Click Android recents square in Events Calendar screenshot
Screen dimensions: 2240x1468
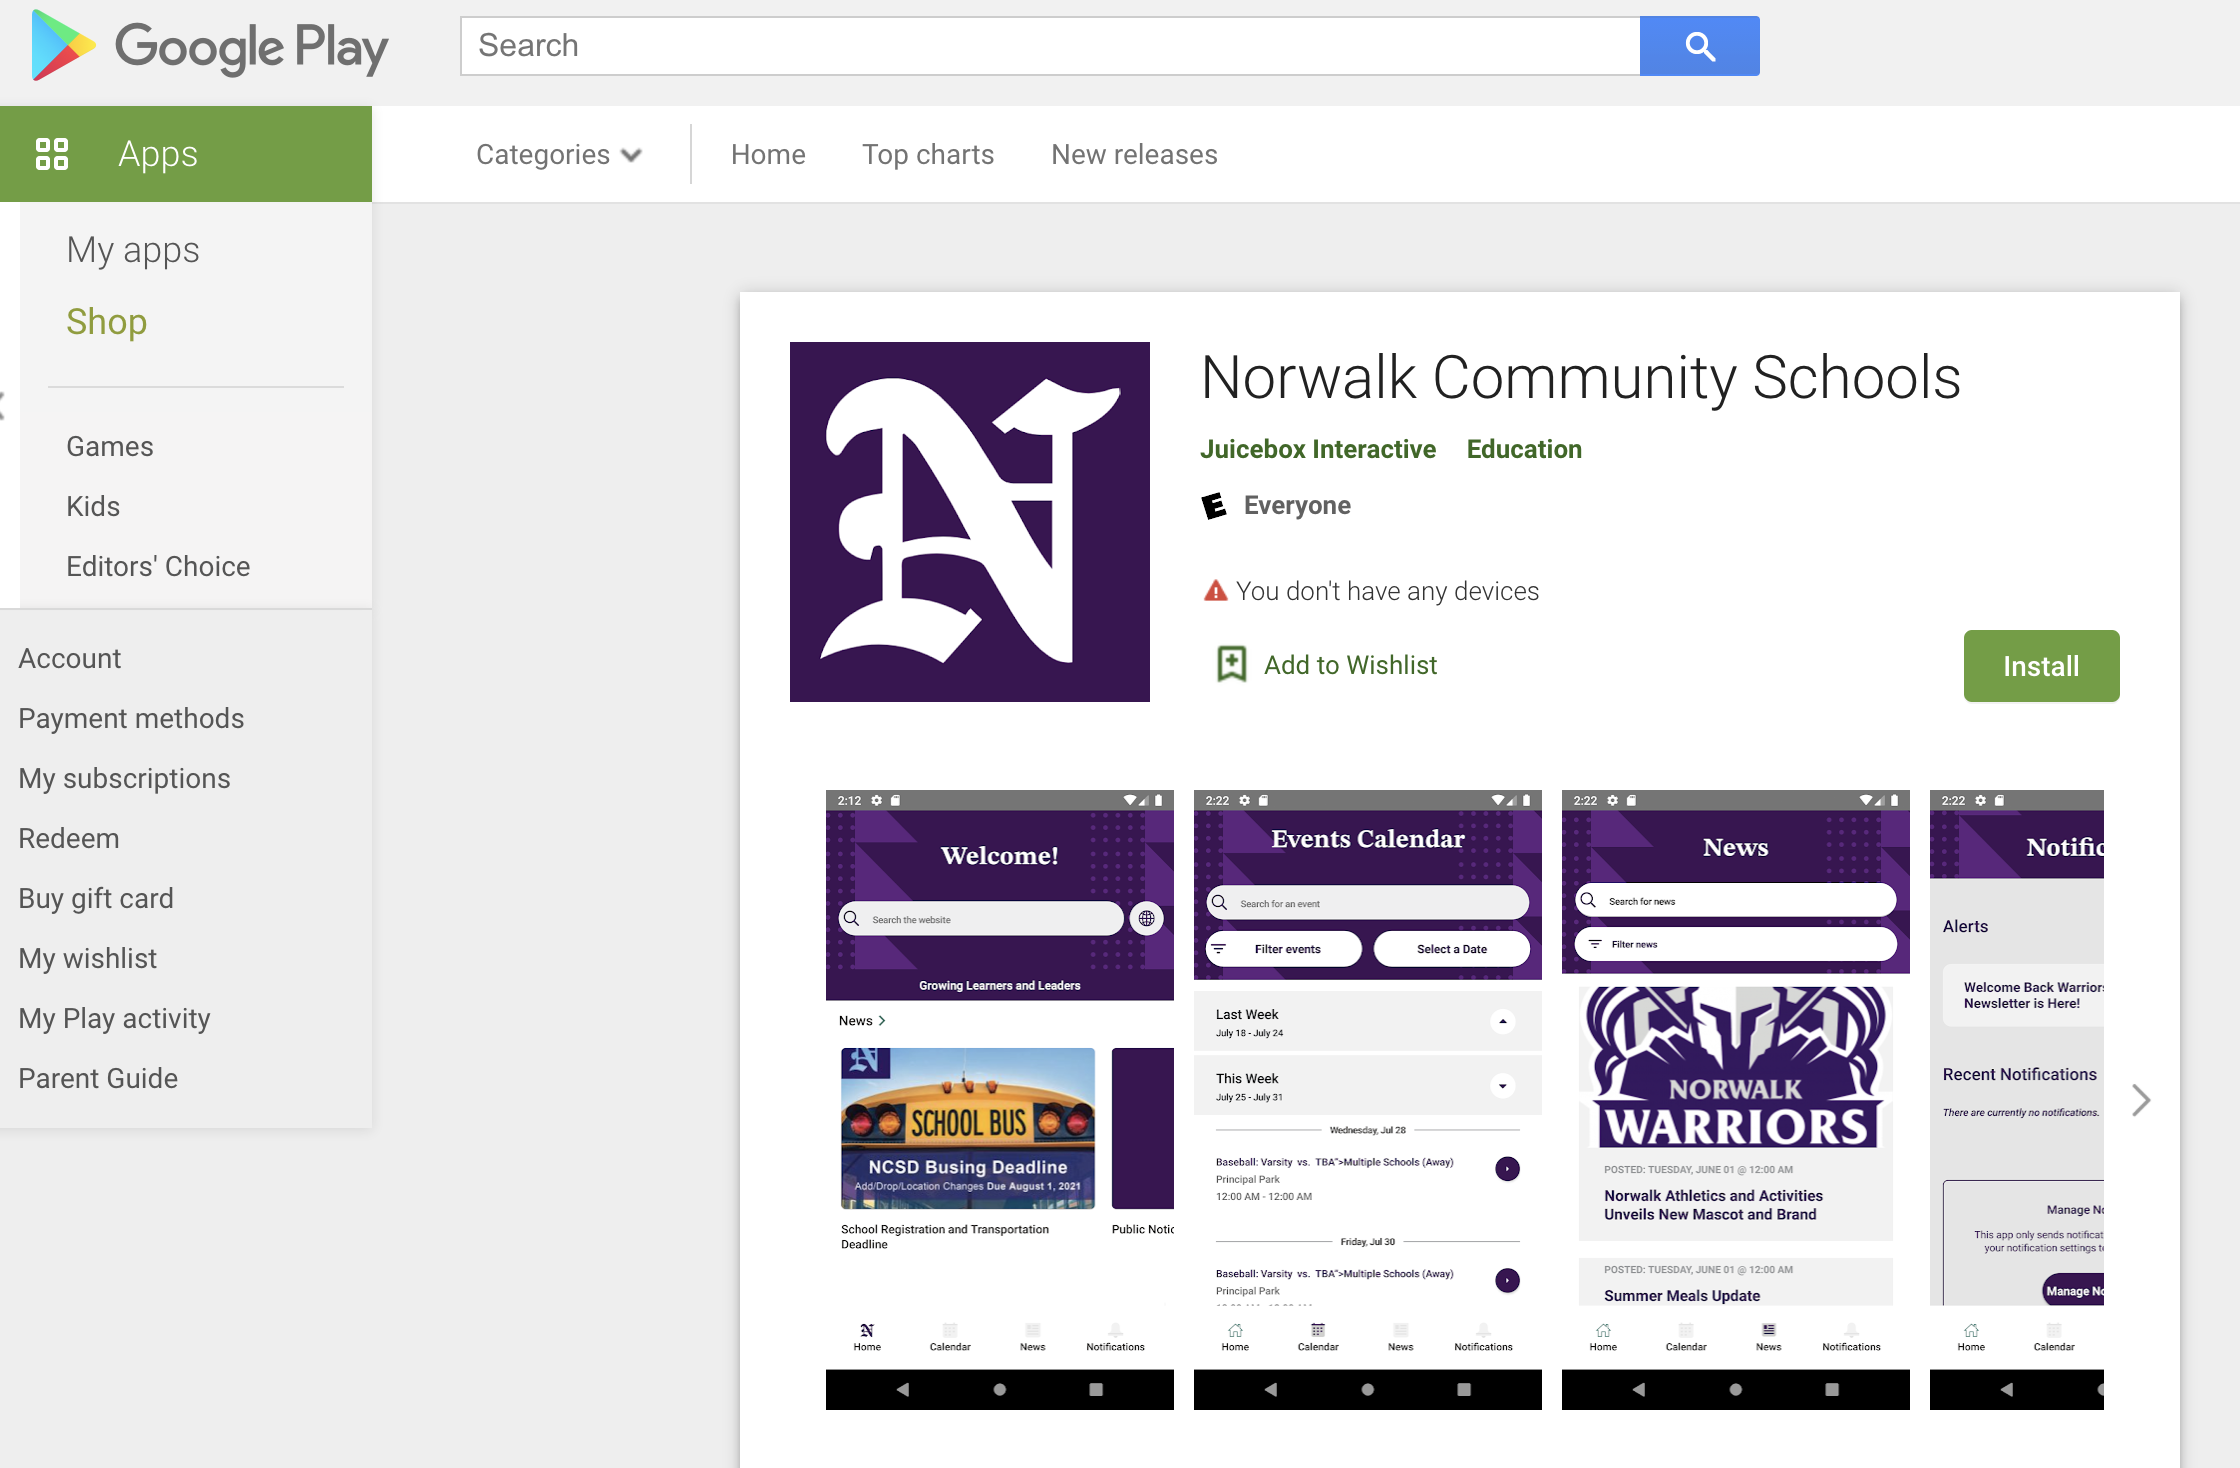pyautogui.click(x=1464, y=1389)
